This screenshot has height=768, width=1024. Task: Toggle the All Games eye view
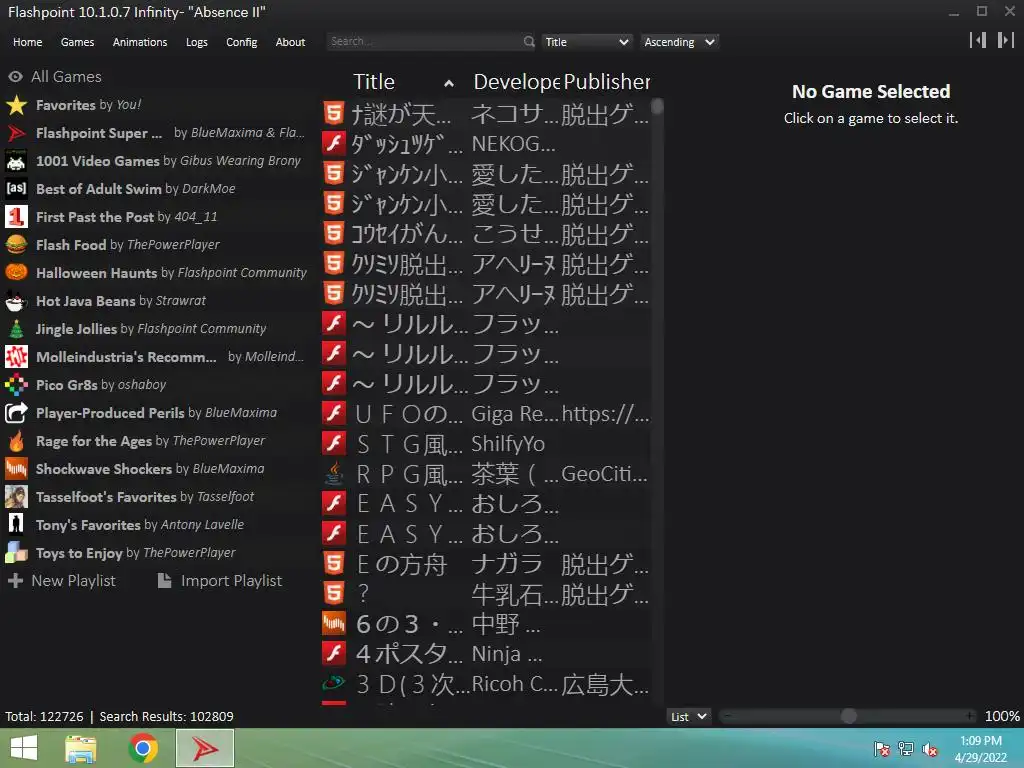pos(16,77)
